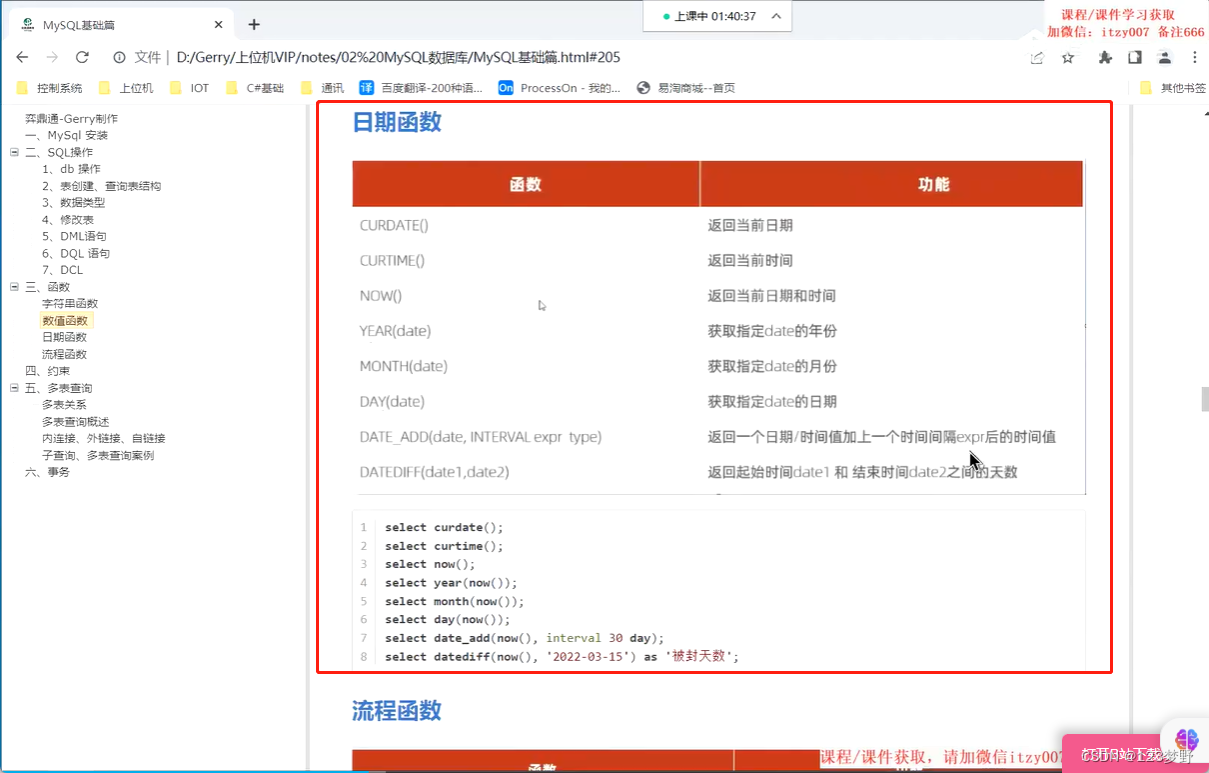Open 内连接、外链接、自链接 outline item

[x=103, y=438]
